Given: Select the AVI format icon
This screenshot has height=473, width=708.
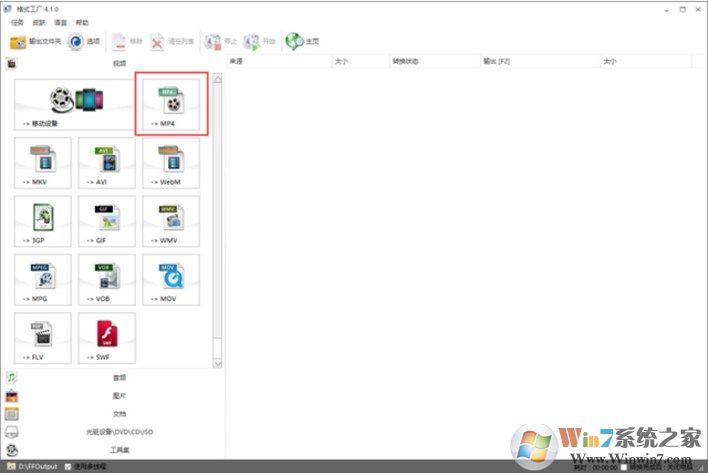Looking at the screenshot, I should pos(106,162).
